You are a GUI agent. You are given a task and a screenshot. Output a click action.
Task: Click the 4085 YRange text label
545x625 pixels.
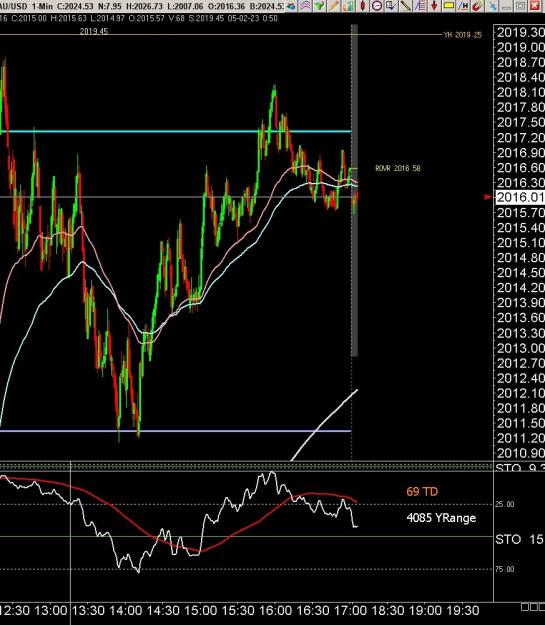(441, 518)
